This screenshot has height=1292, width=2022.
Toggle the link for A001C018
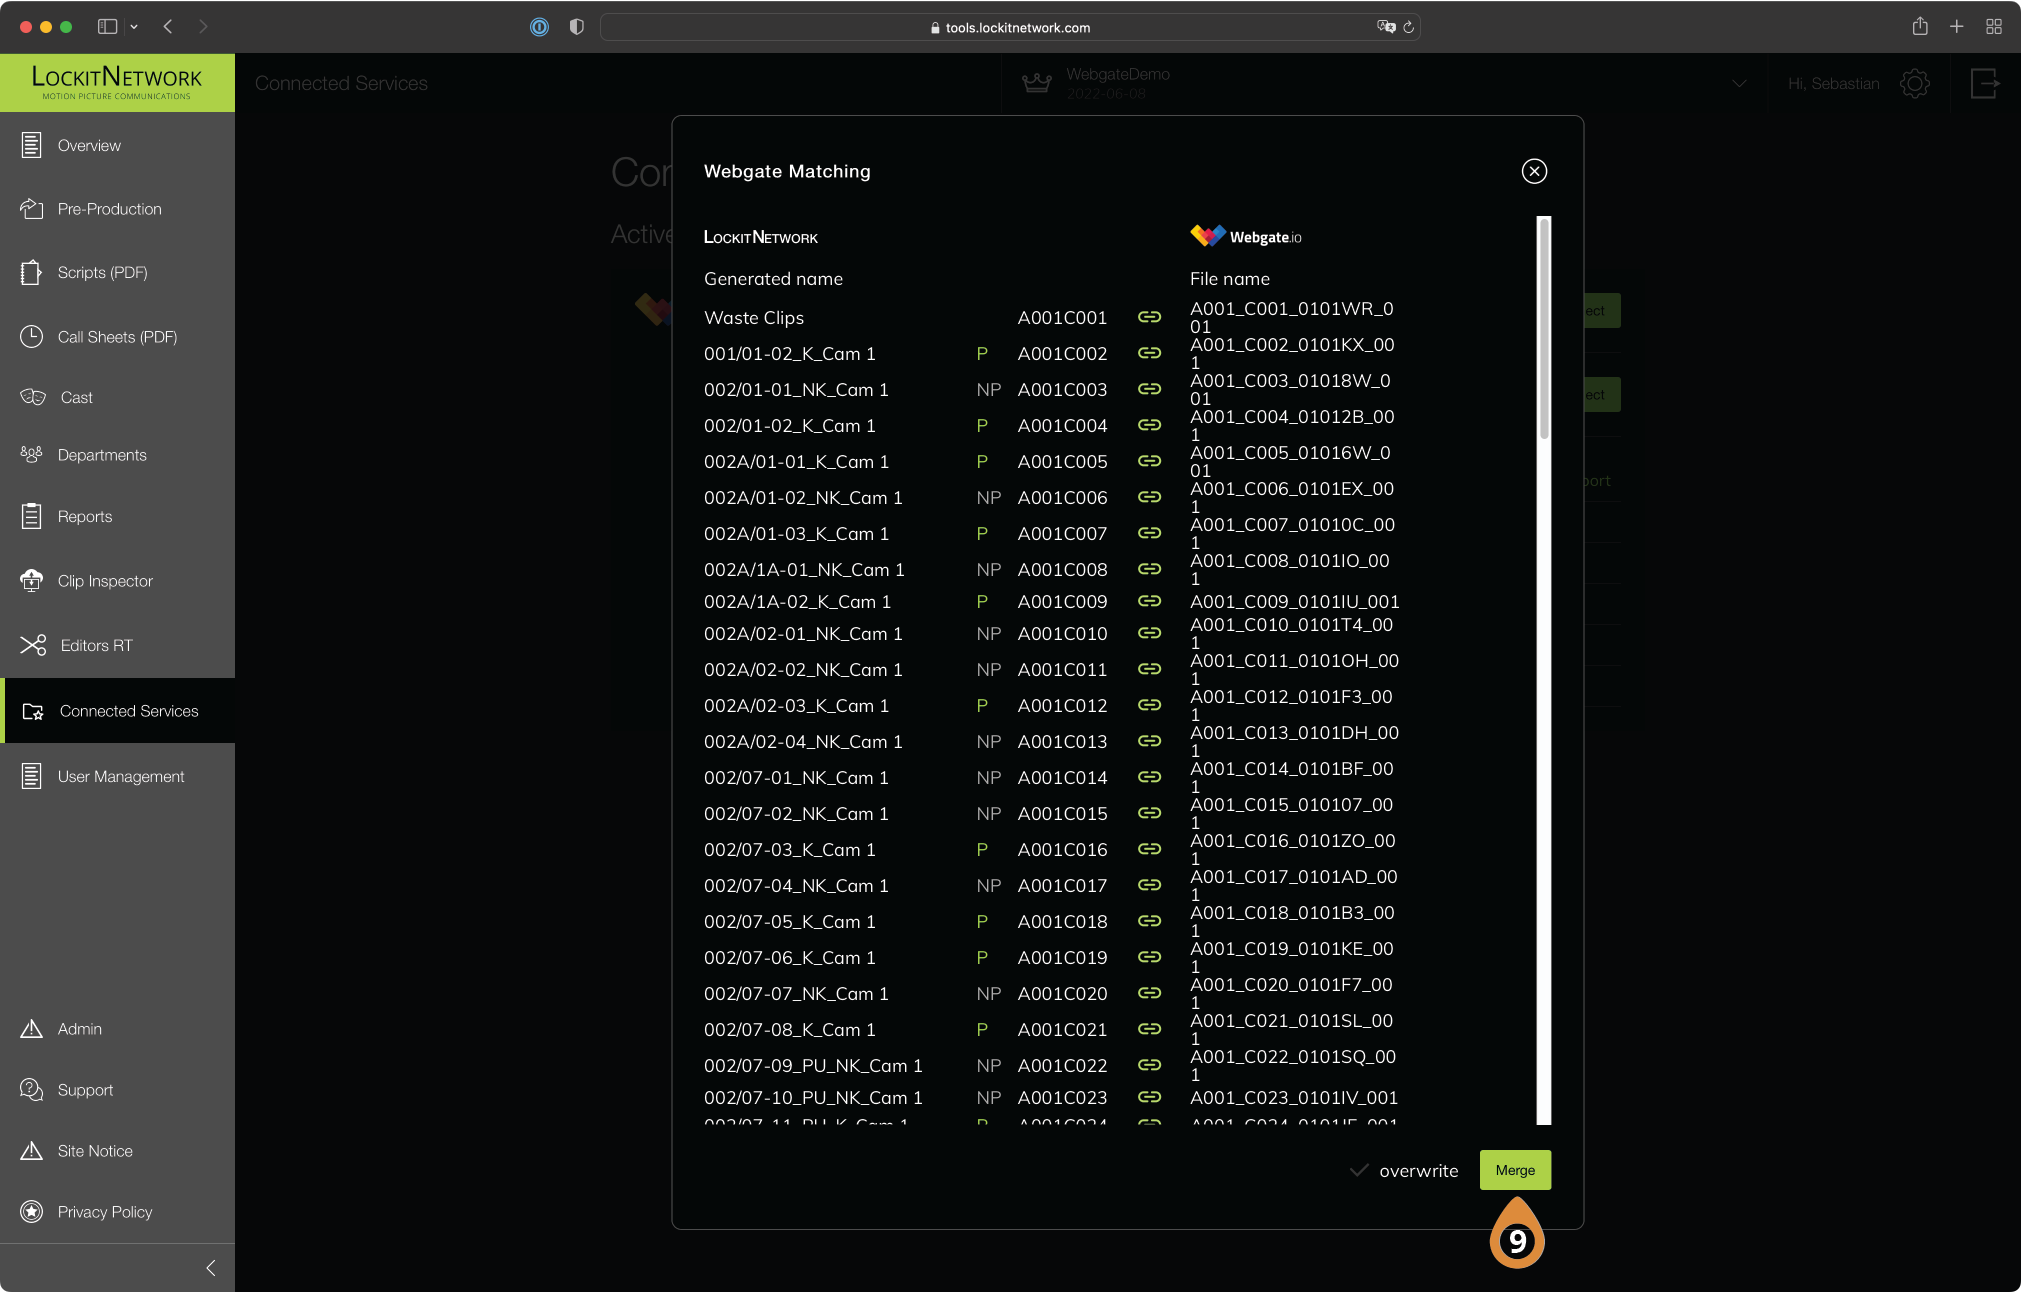point(1149,921)
